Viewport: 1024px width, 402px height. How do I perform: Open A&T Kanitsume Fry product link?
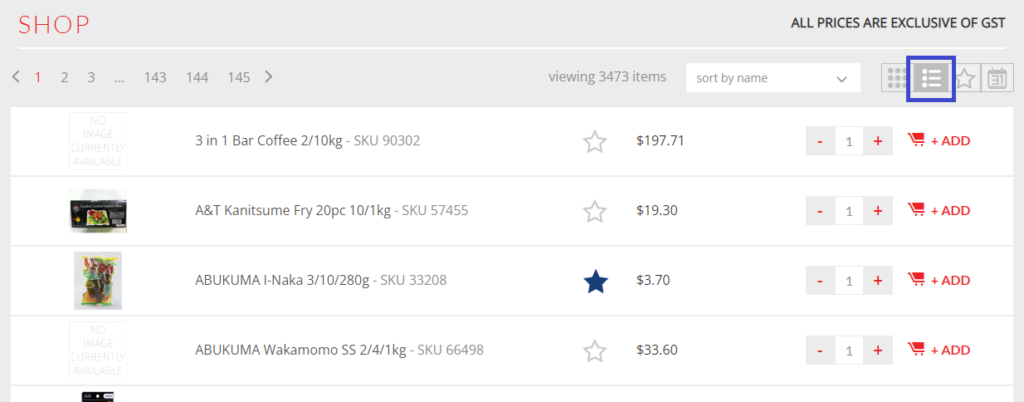tap(293, 211)
